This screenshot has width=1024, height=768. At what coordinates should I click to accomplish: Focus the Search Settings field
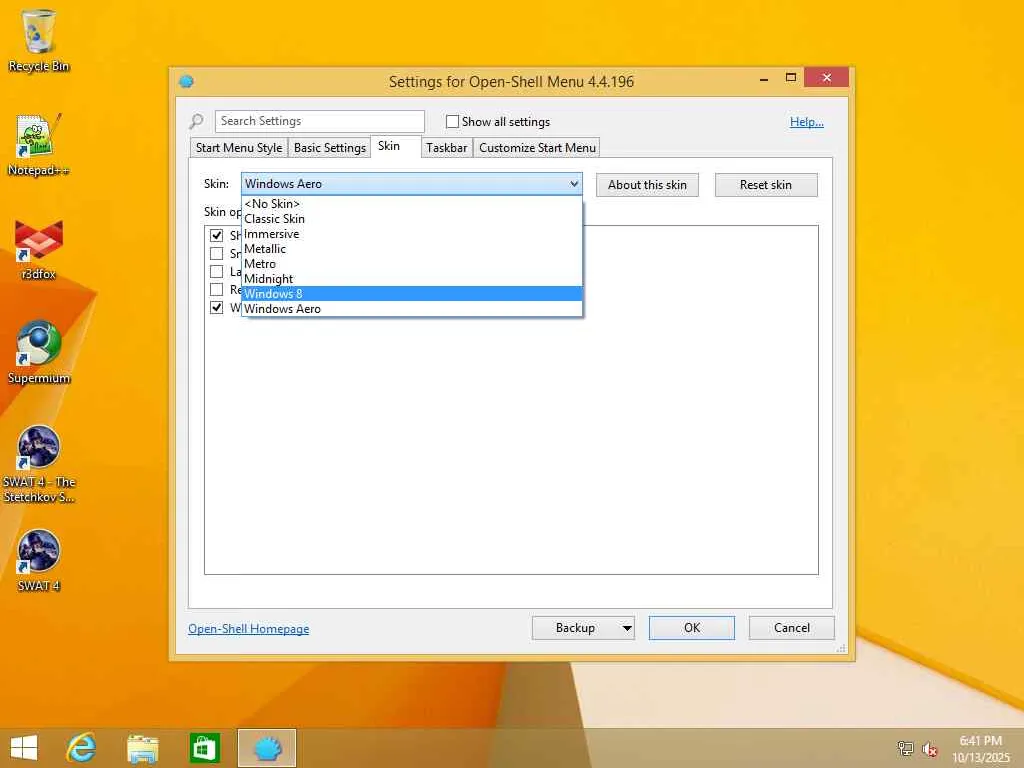pos(319,121)
